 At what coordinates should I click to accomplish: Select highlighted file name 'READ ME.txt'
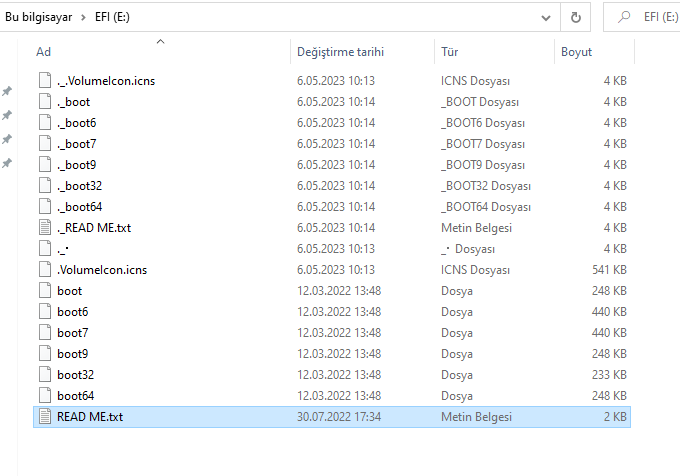point(90,417)
